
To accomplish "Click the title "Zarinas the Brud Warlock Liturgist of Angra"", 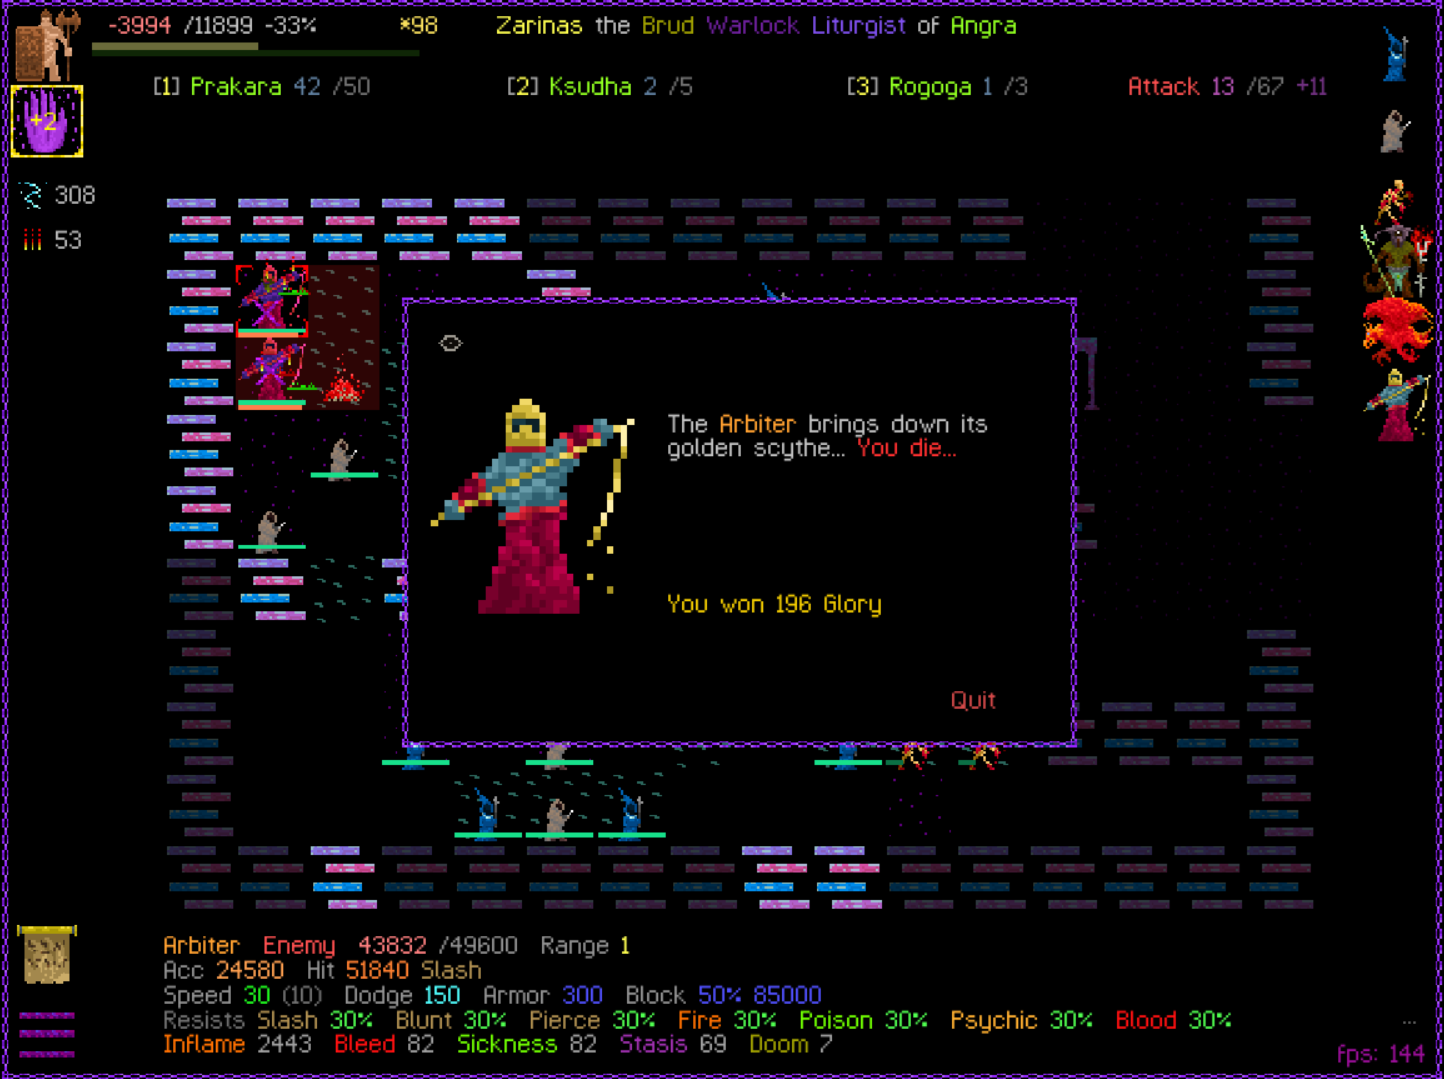I will (x=756, y=25).
